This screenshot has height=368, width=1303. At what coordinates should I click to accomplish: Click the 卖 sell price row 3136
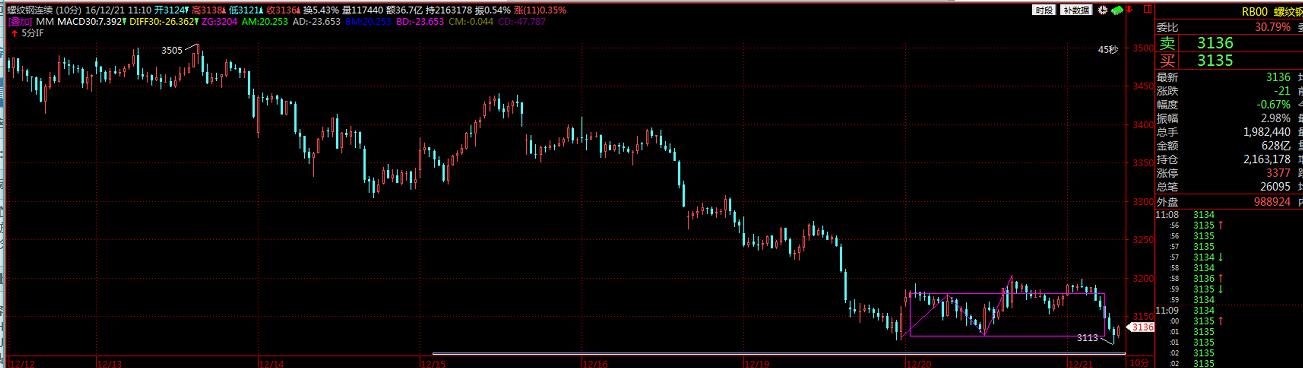(1229, 44)
